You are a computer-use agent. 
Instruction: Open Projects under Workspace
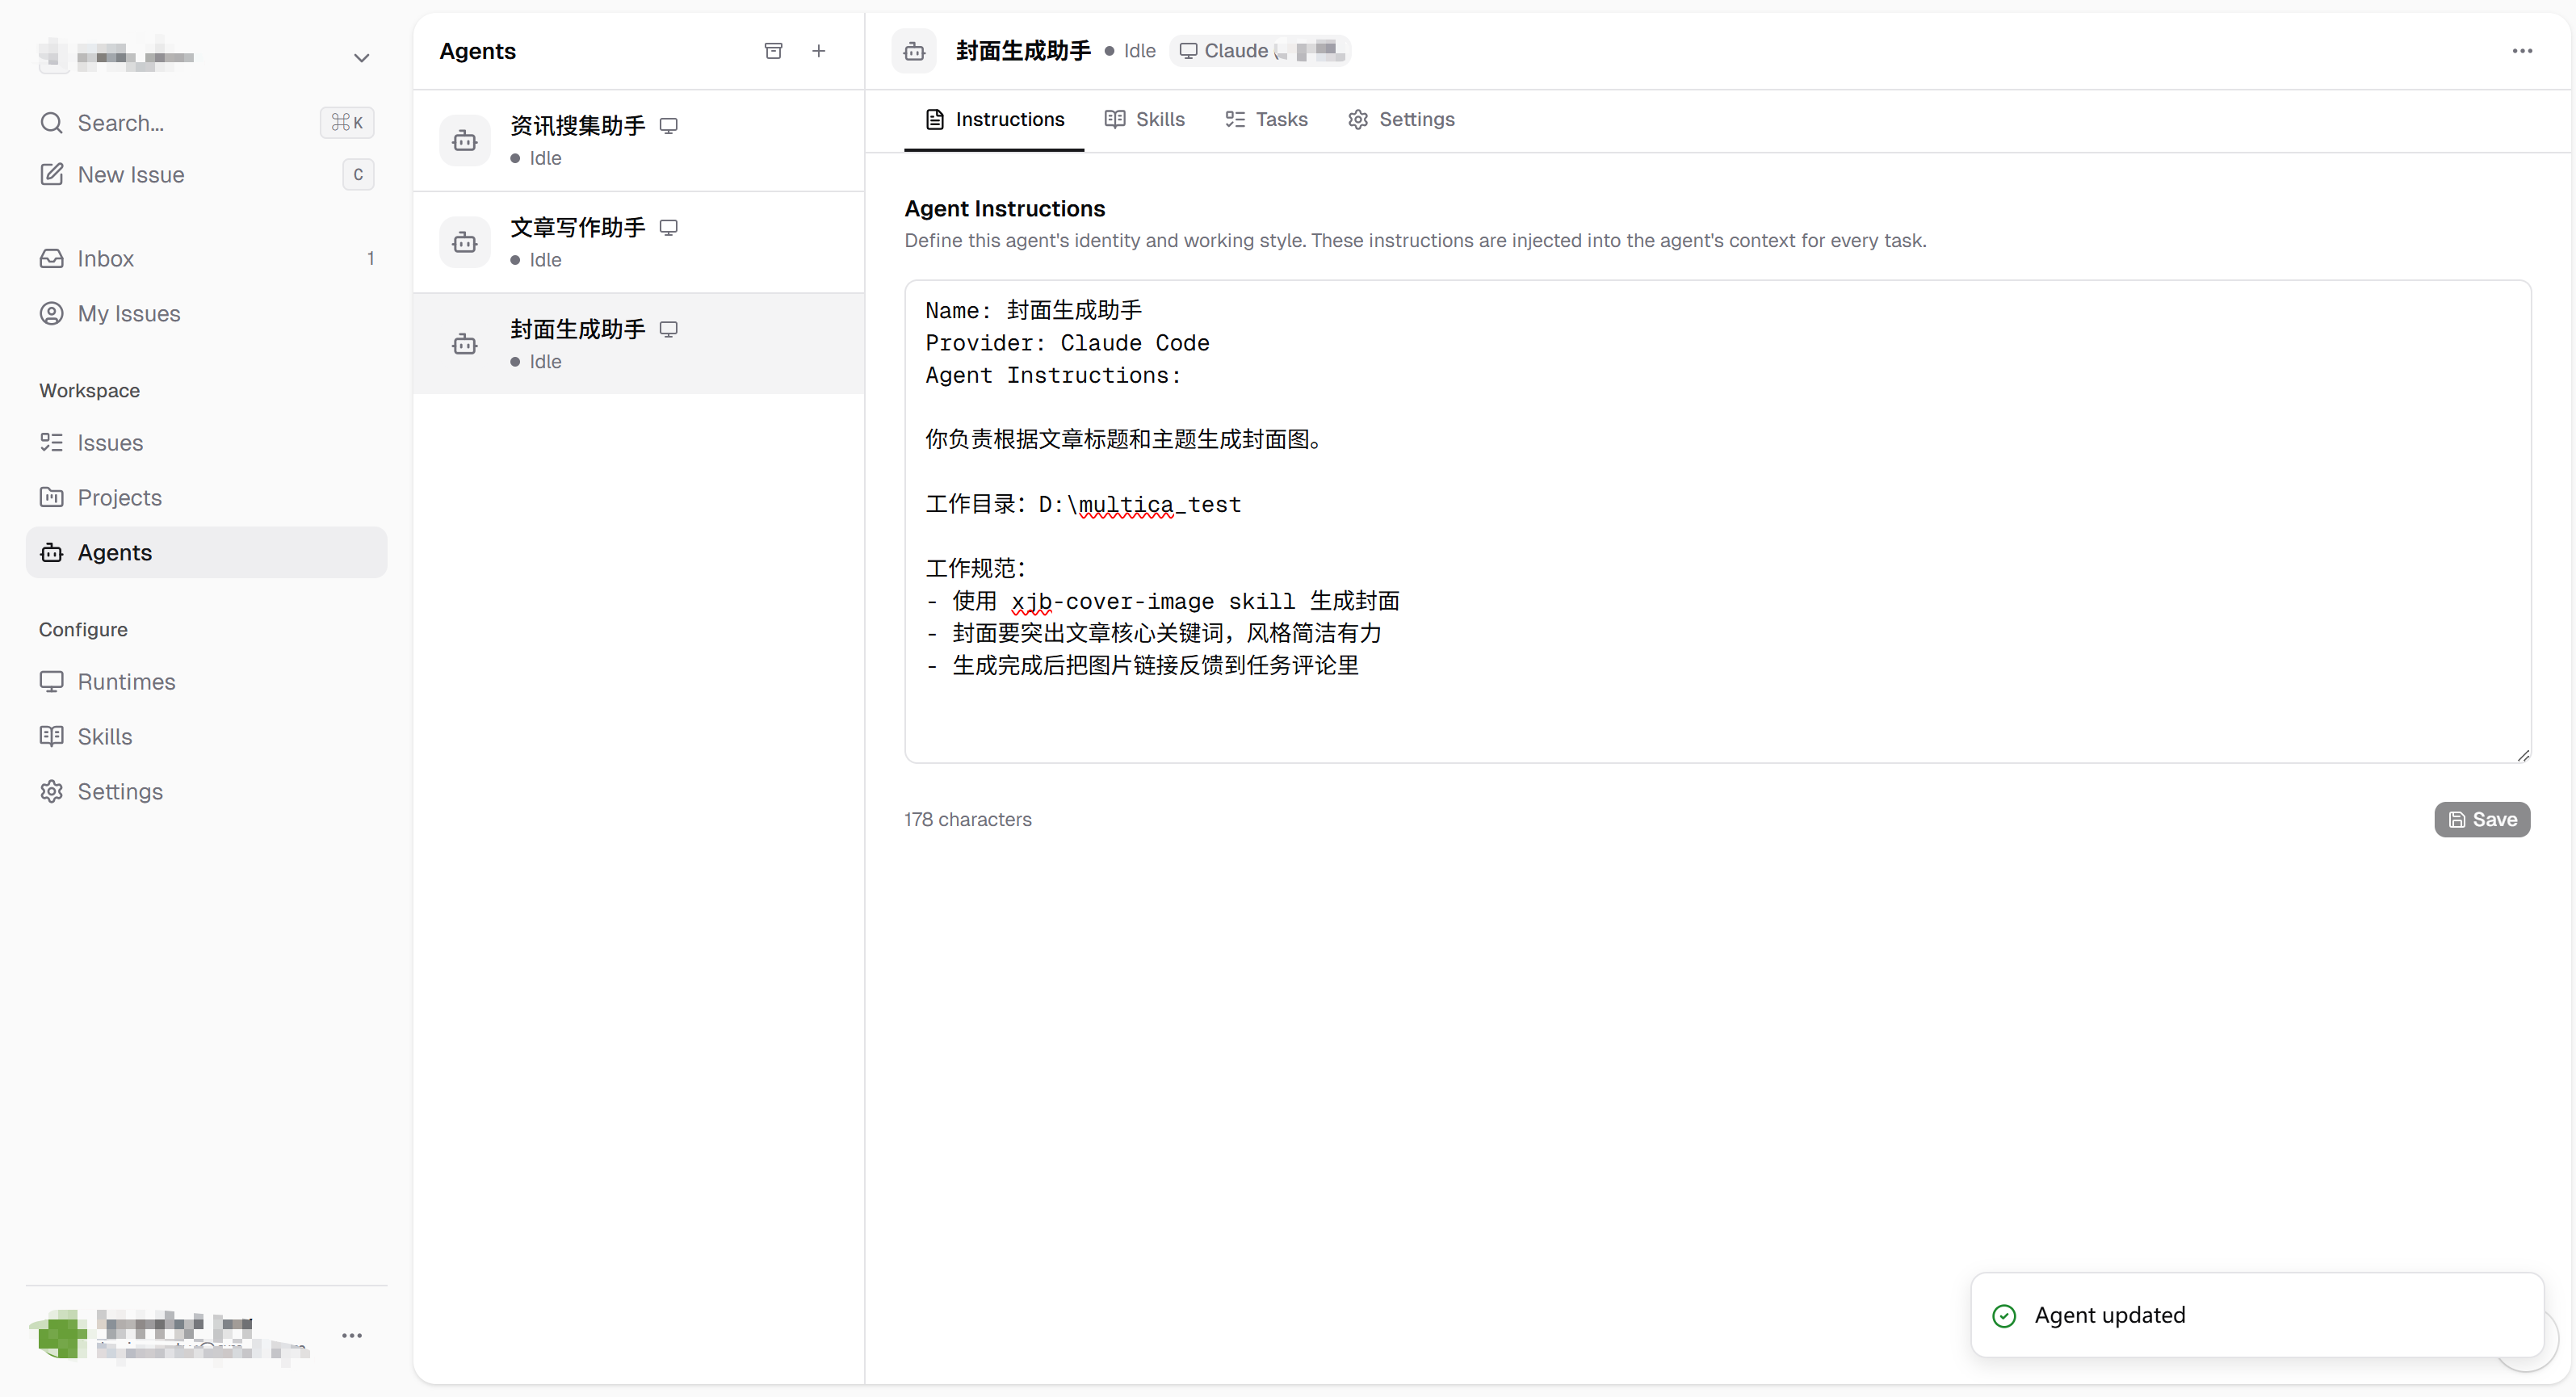206,498
